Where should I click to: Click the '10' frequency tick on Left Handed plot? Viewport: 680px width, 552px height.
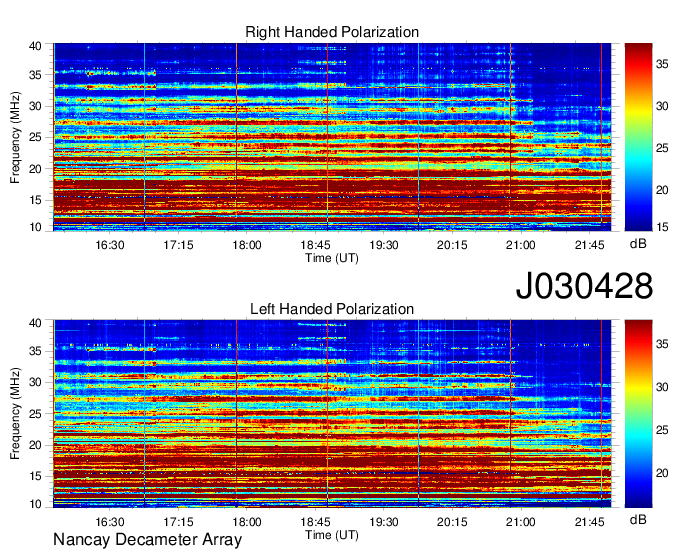(x=35, y=504)
